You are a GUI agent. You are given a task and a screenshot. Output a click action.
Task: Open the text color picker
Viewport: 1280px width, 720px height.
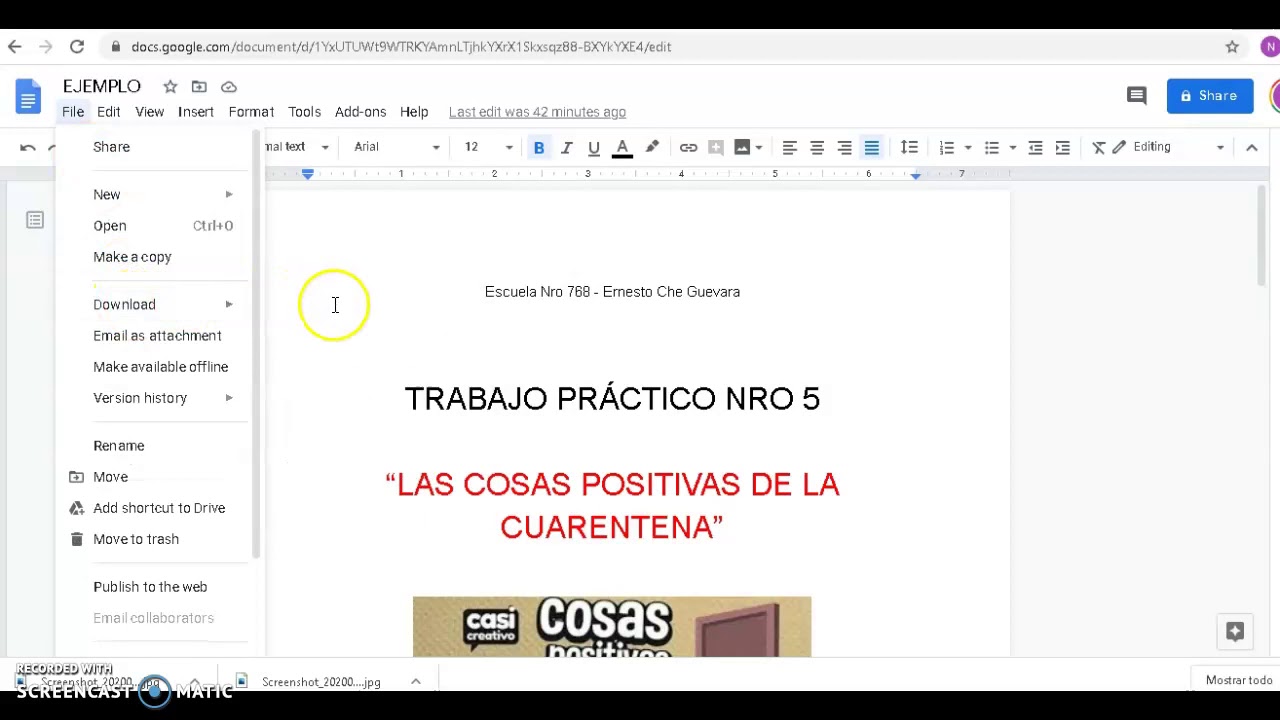(x=622, y=148)
